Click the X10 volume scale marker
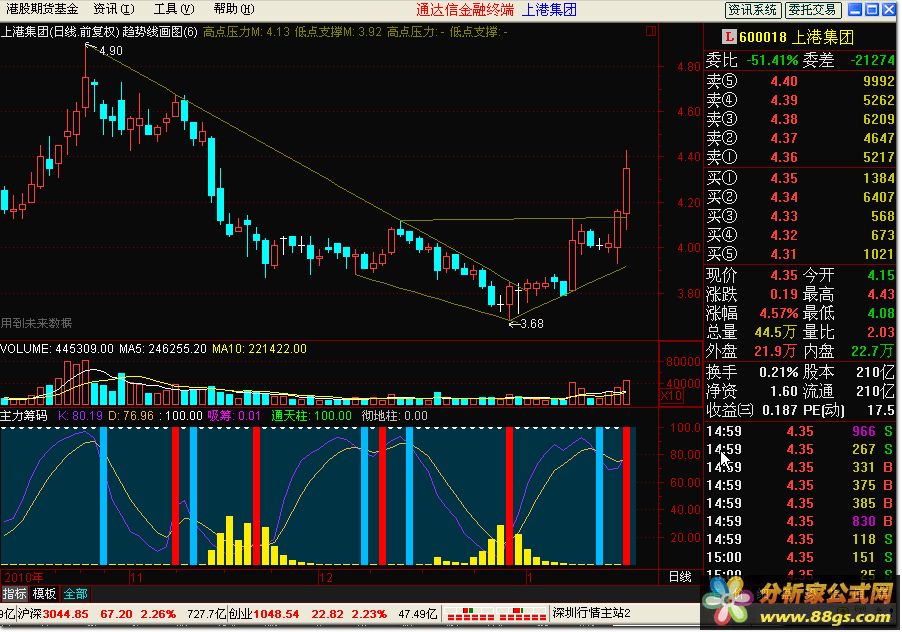 (x=671, y=396)
